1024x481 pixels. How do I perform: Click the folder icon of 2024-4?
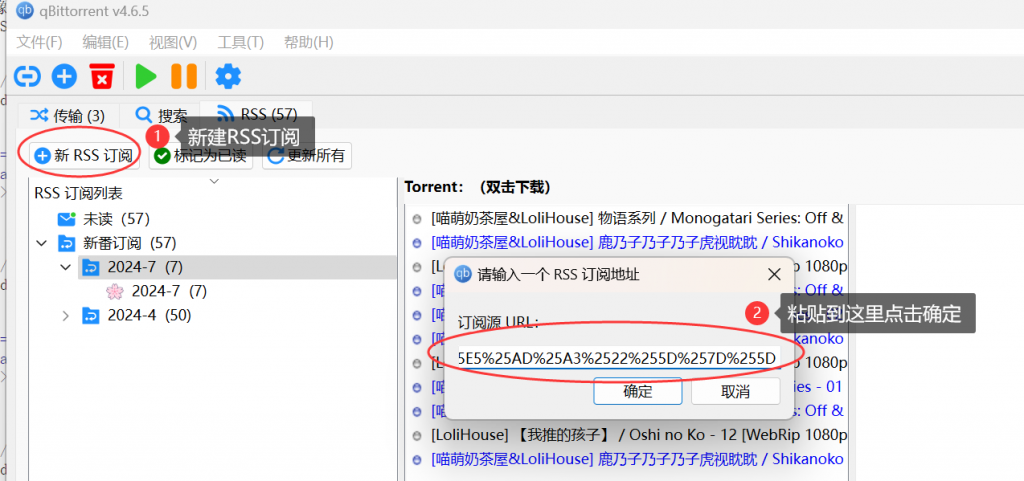pyautogui.click(x=91, y=316)
